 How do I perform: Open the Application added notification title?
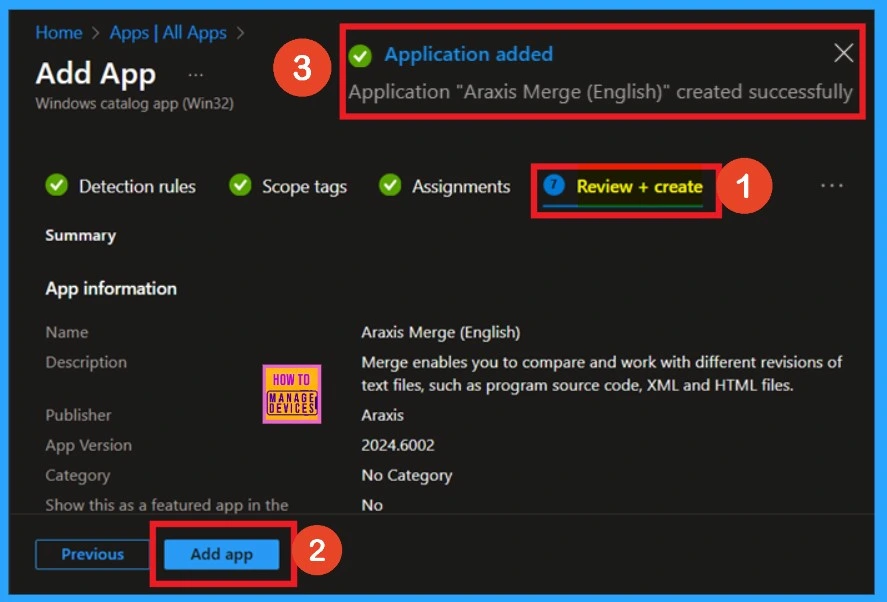pyautogui.click(x=468, y=54)
